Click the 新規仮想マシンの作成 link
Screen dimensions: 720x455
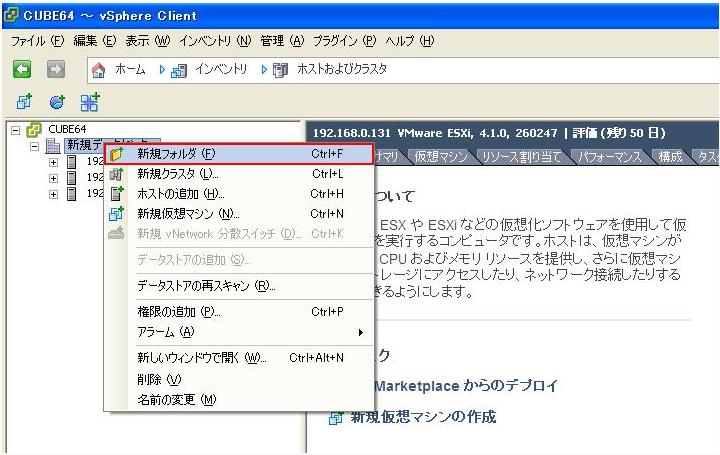point(423,417)
